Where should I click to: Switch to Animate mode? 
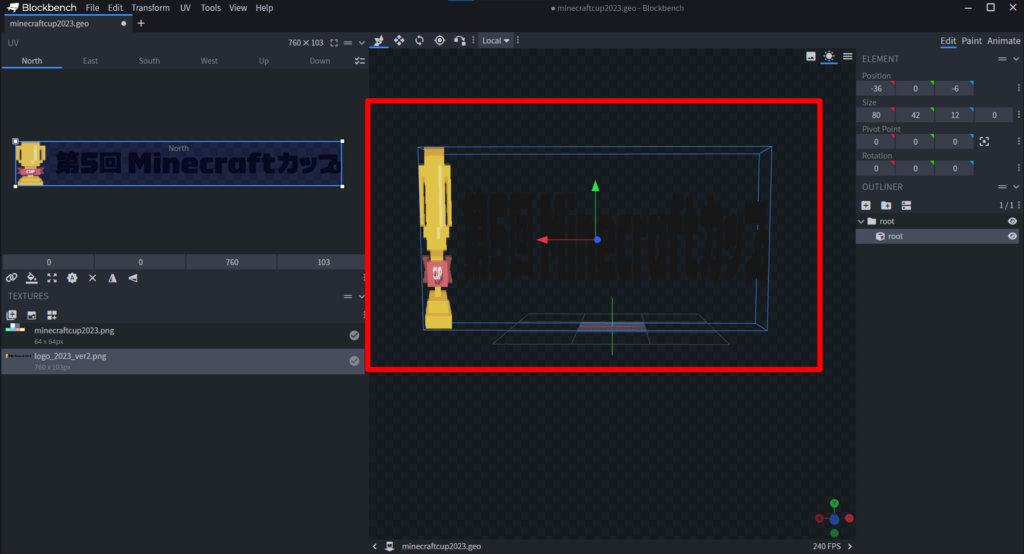coord(1004,41)
